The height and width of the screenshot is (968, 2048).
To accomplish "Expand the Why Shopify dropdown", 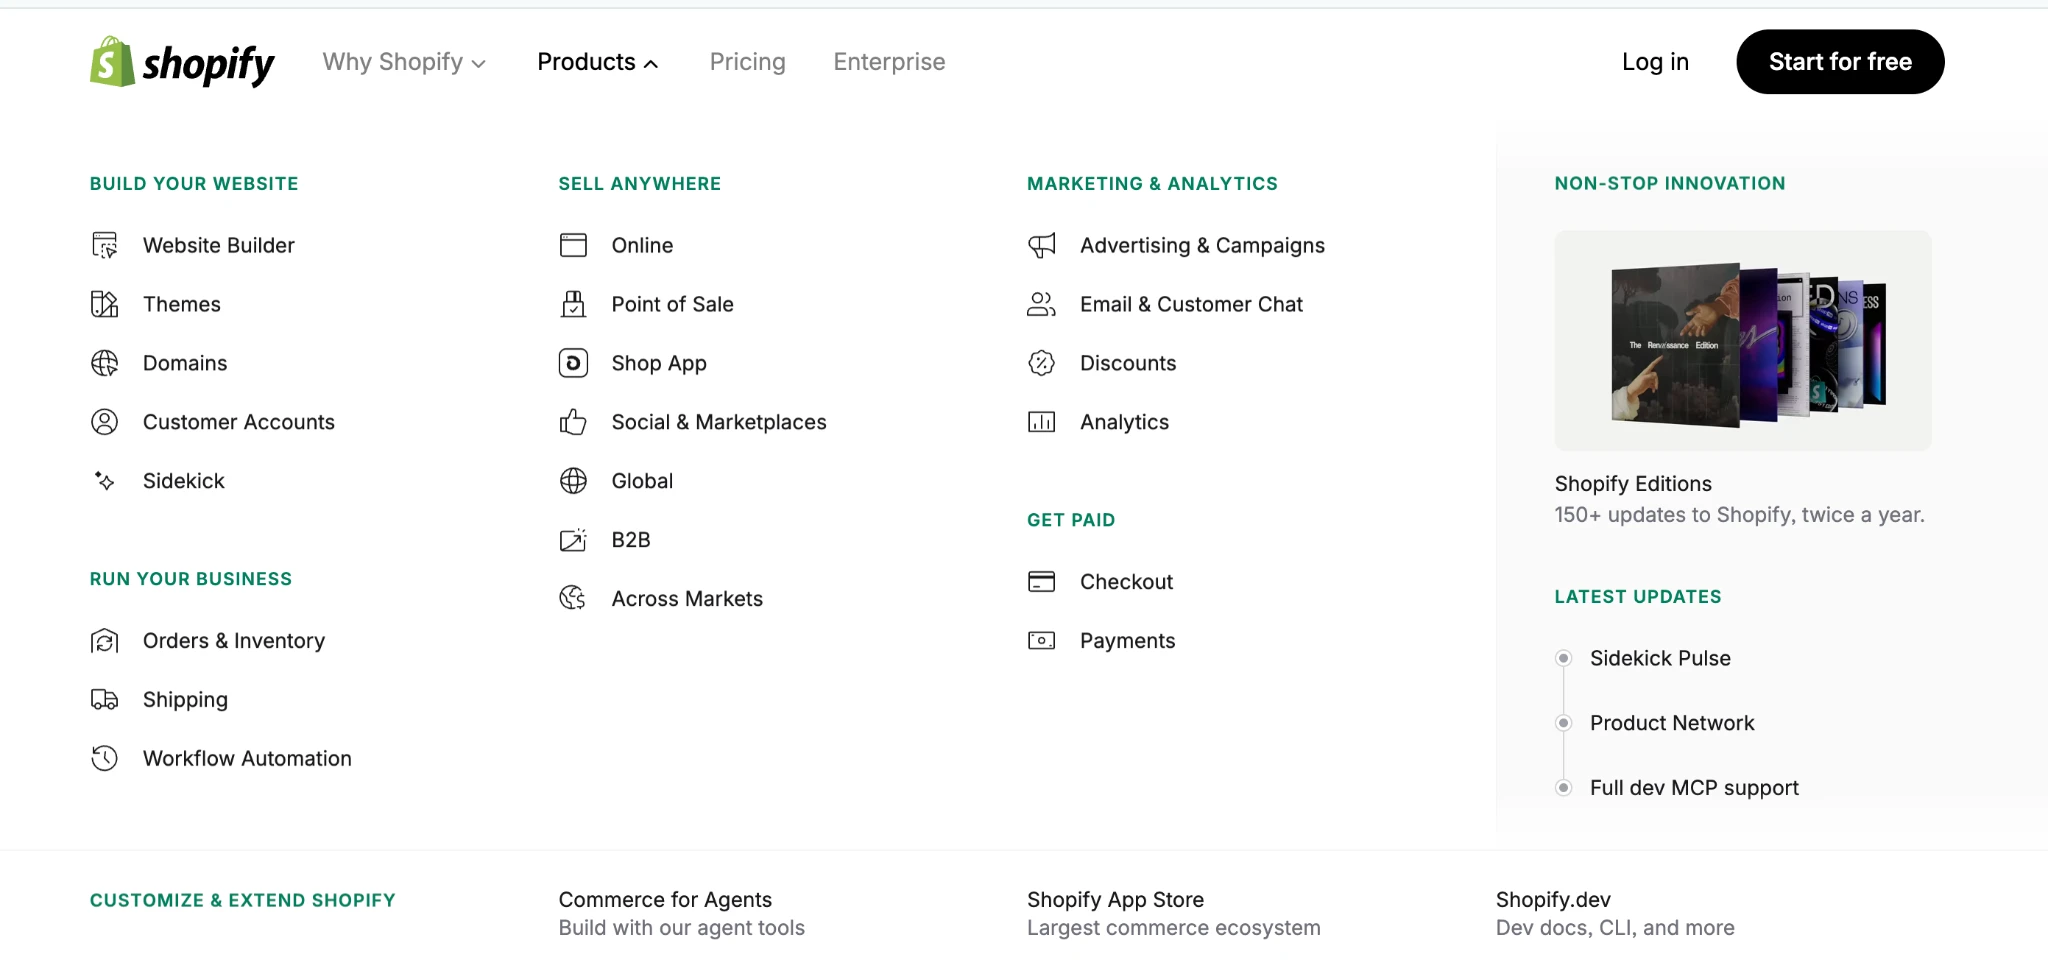I will (403, 61).
